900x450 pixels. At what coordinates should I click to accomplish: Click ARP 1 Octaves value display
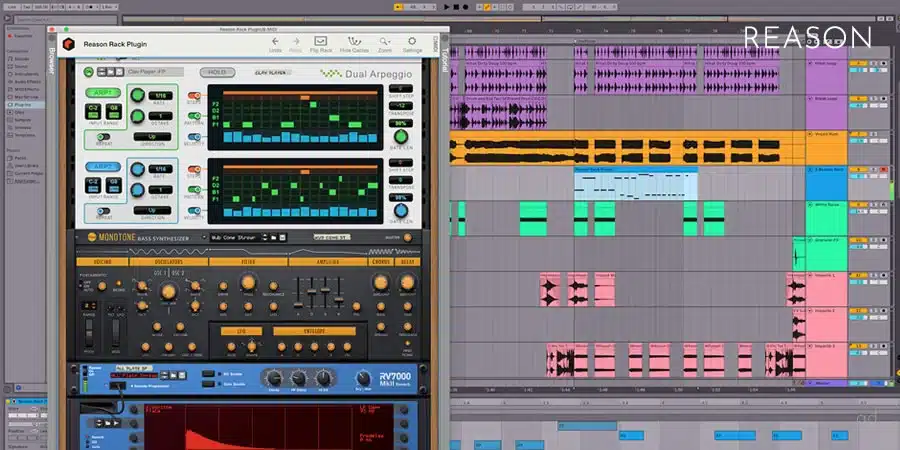click(161, 117)
